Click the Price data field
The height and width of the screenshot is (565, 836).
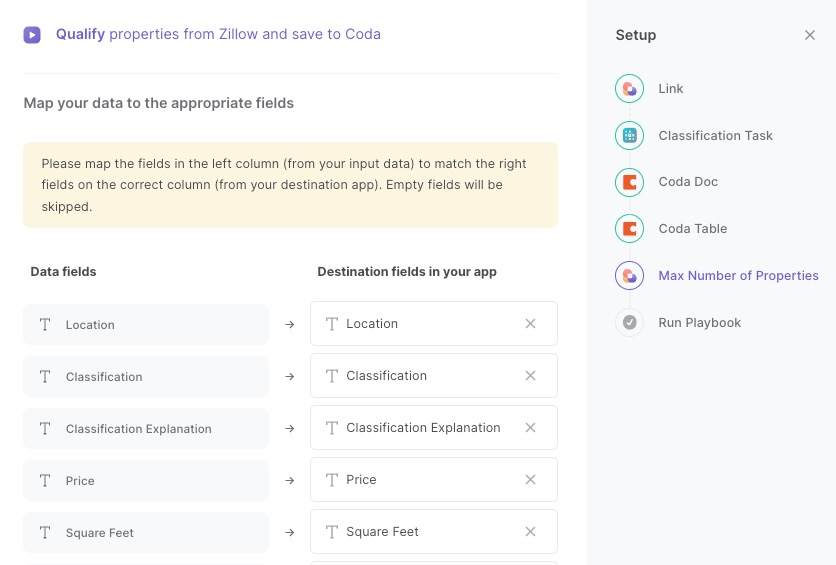[146, 481]
